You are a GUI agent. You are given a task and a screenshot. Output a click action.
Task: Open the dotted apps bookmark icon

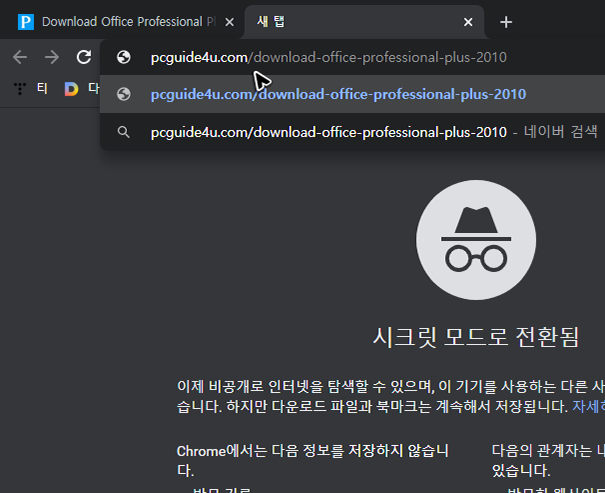(20, 89)
